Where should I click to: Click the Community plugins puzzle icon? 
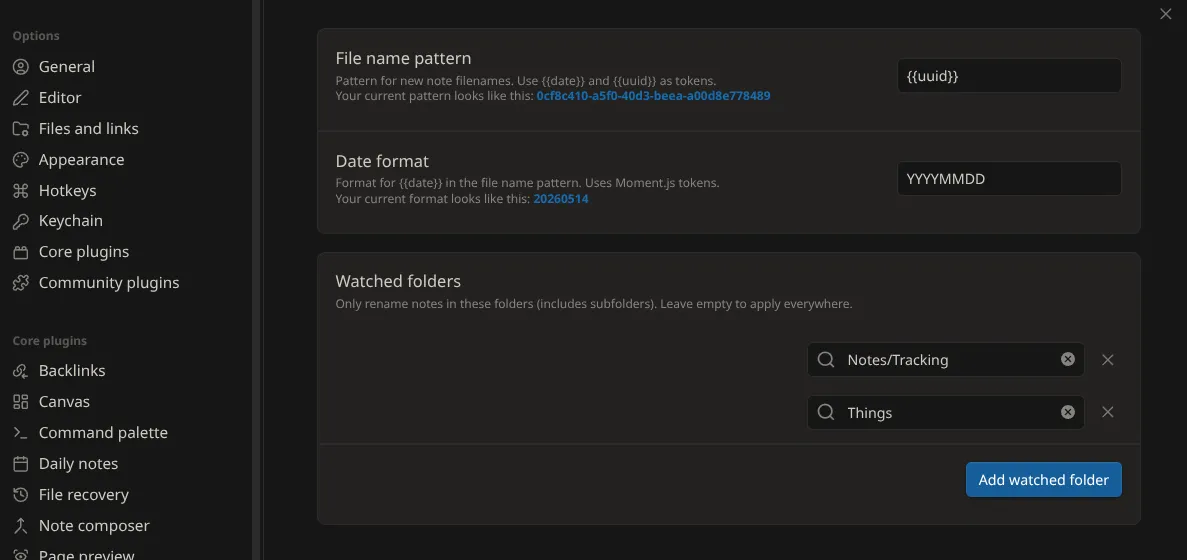20,283
